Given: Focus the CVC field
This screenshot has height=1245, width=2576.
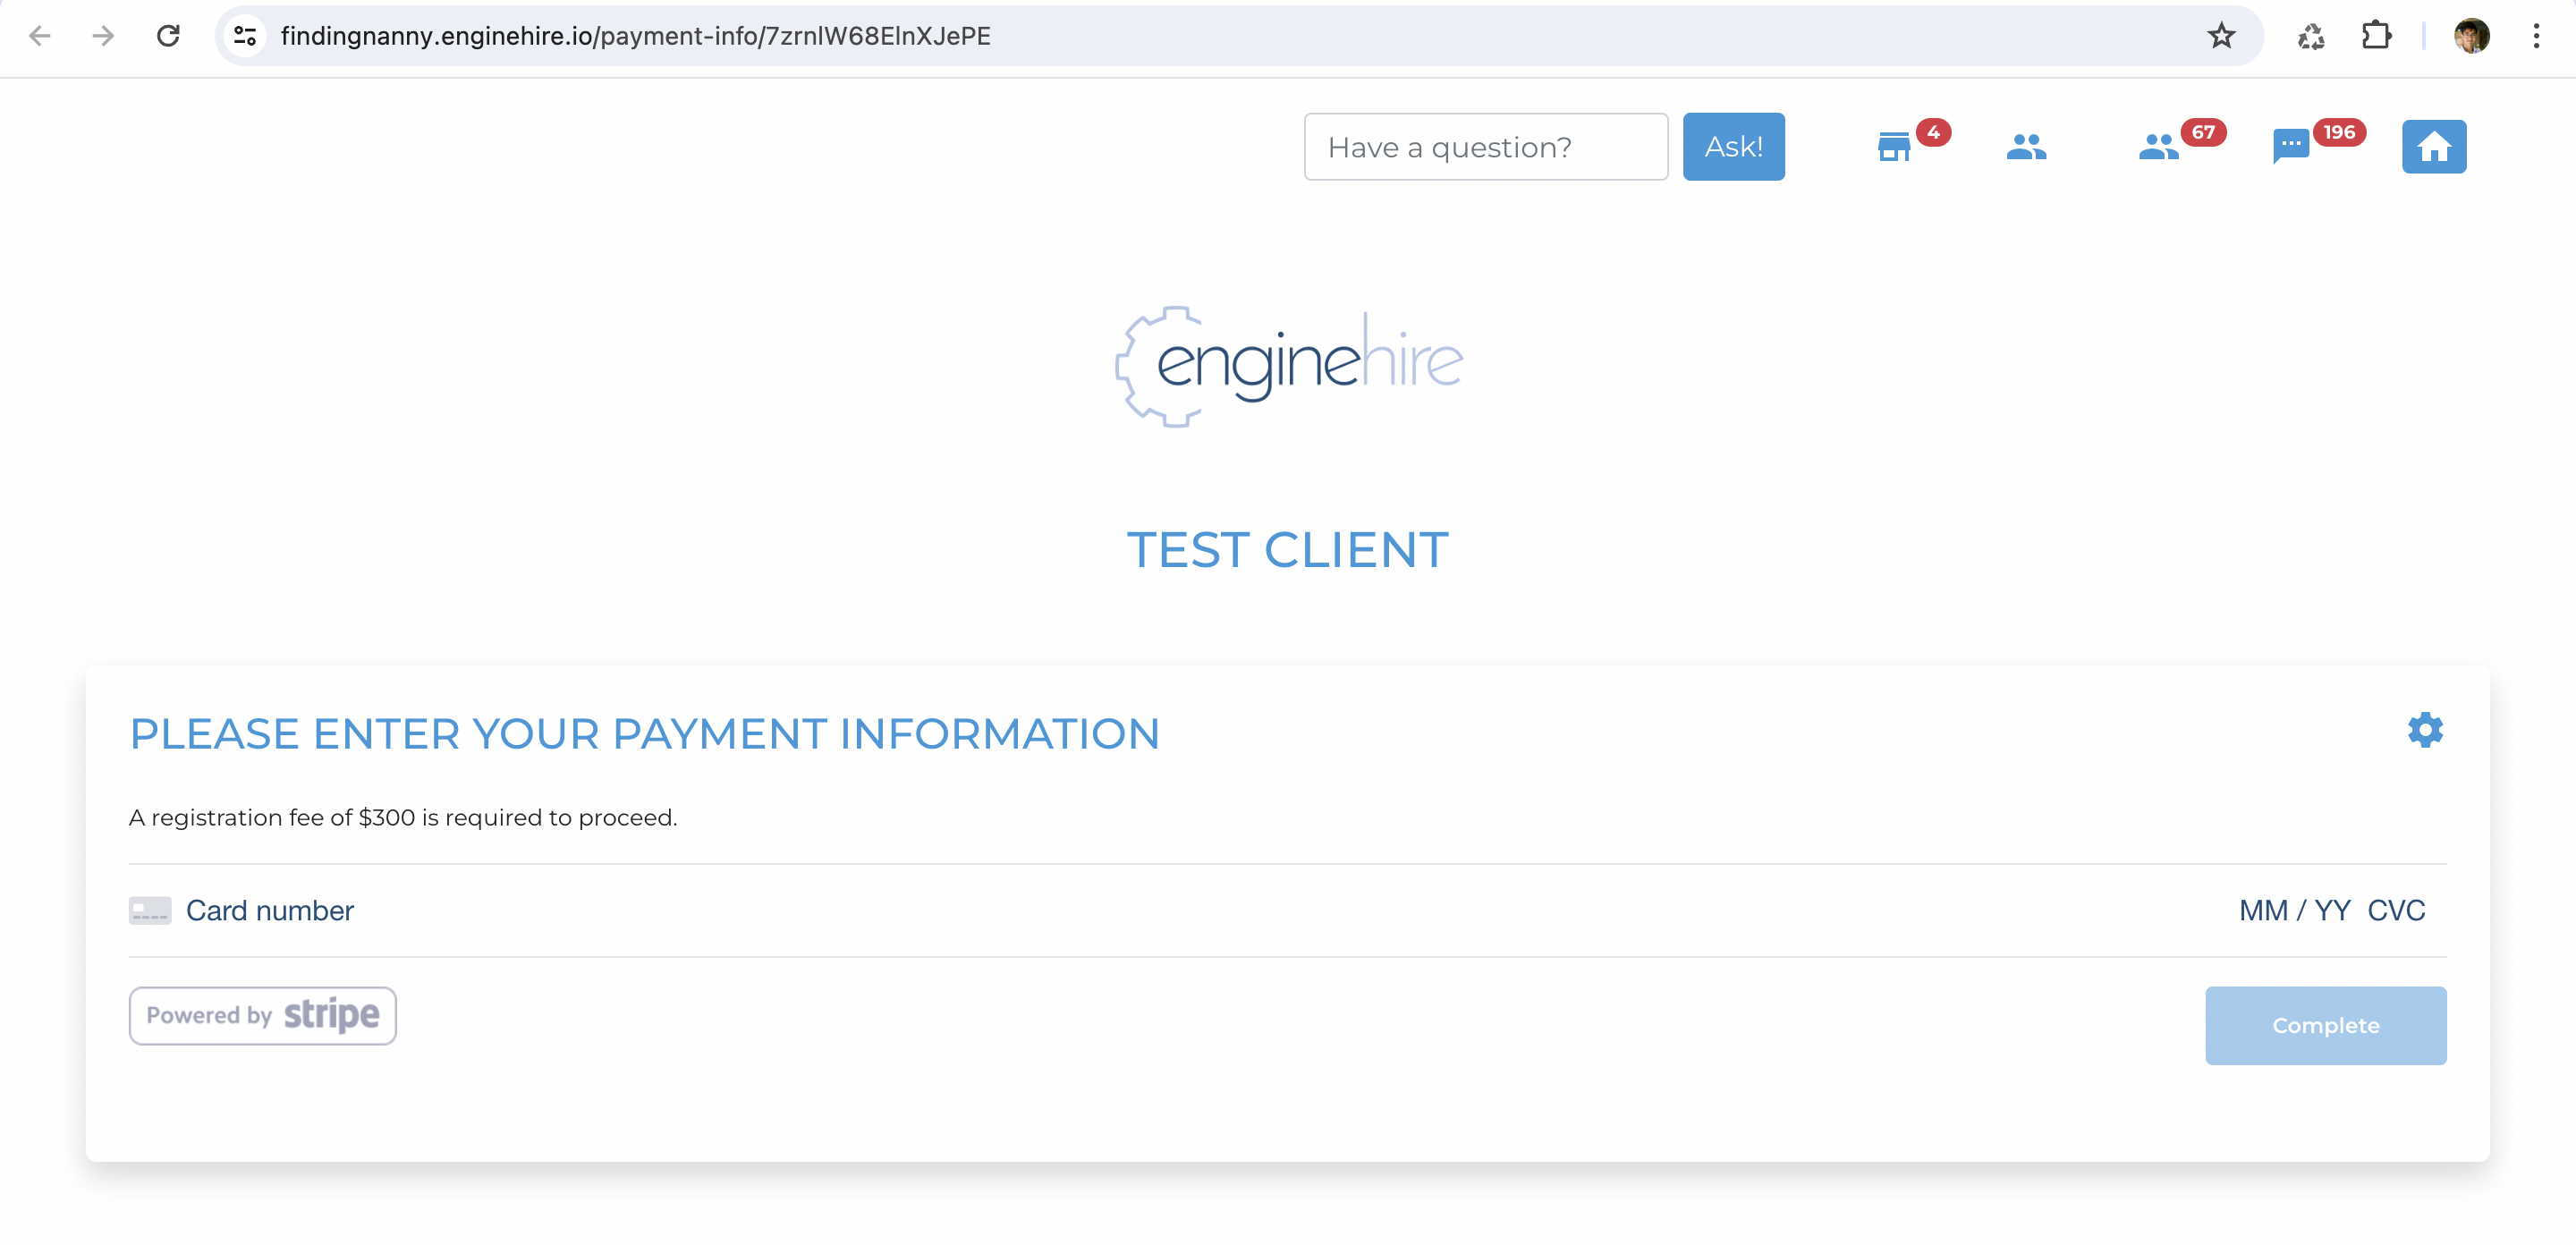Looking at the screenshot, I should pos(2395,910).
